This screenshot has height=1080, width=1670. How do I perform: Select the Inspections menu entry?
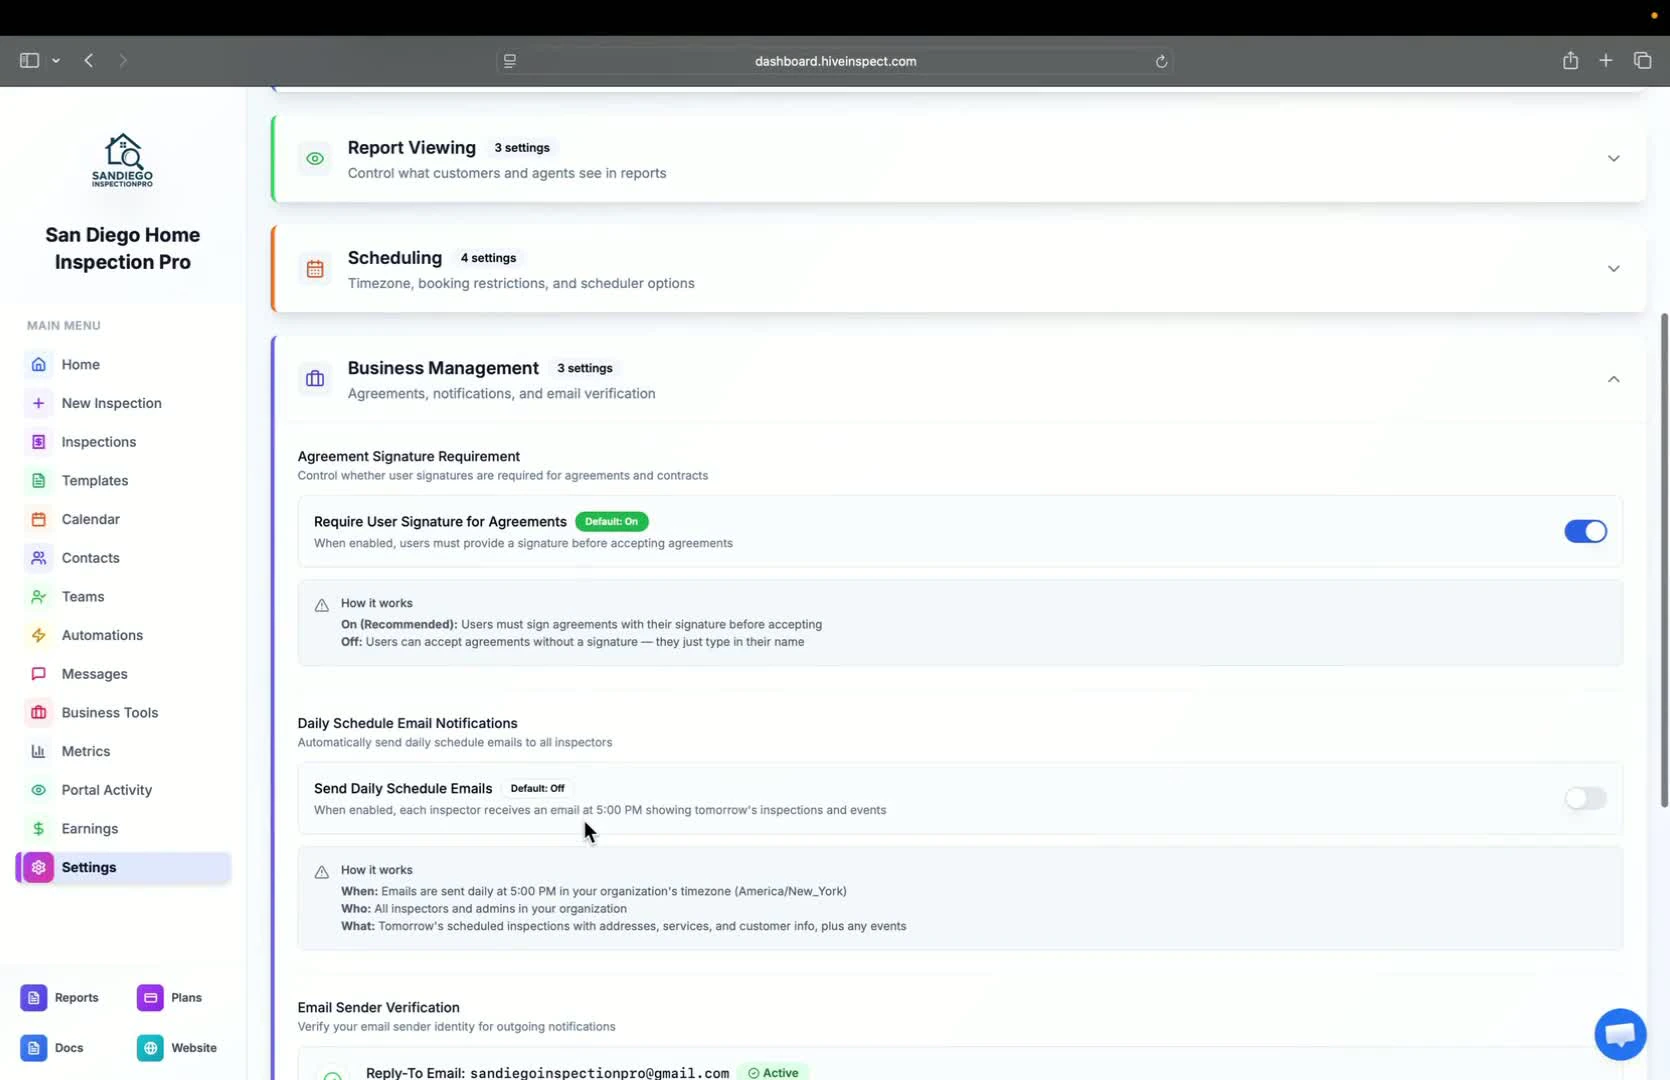pos(98,441)
